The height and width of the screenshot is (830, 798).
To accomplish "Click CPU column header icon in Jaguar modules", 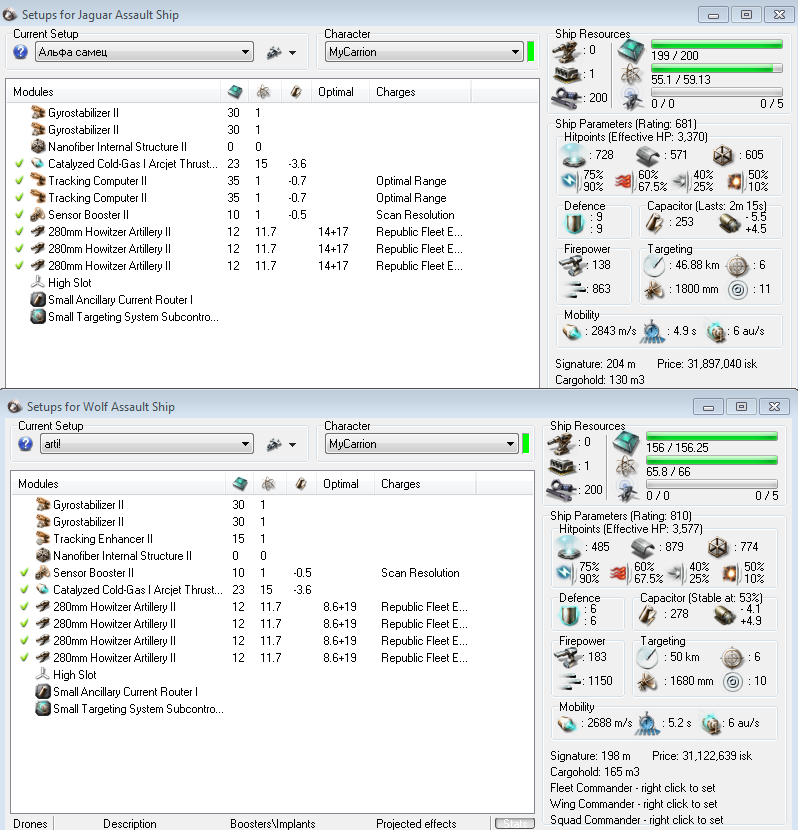I will (235, 92).
